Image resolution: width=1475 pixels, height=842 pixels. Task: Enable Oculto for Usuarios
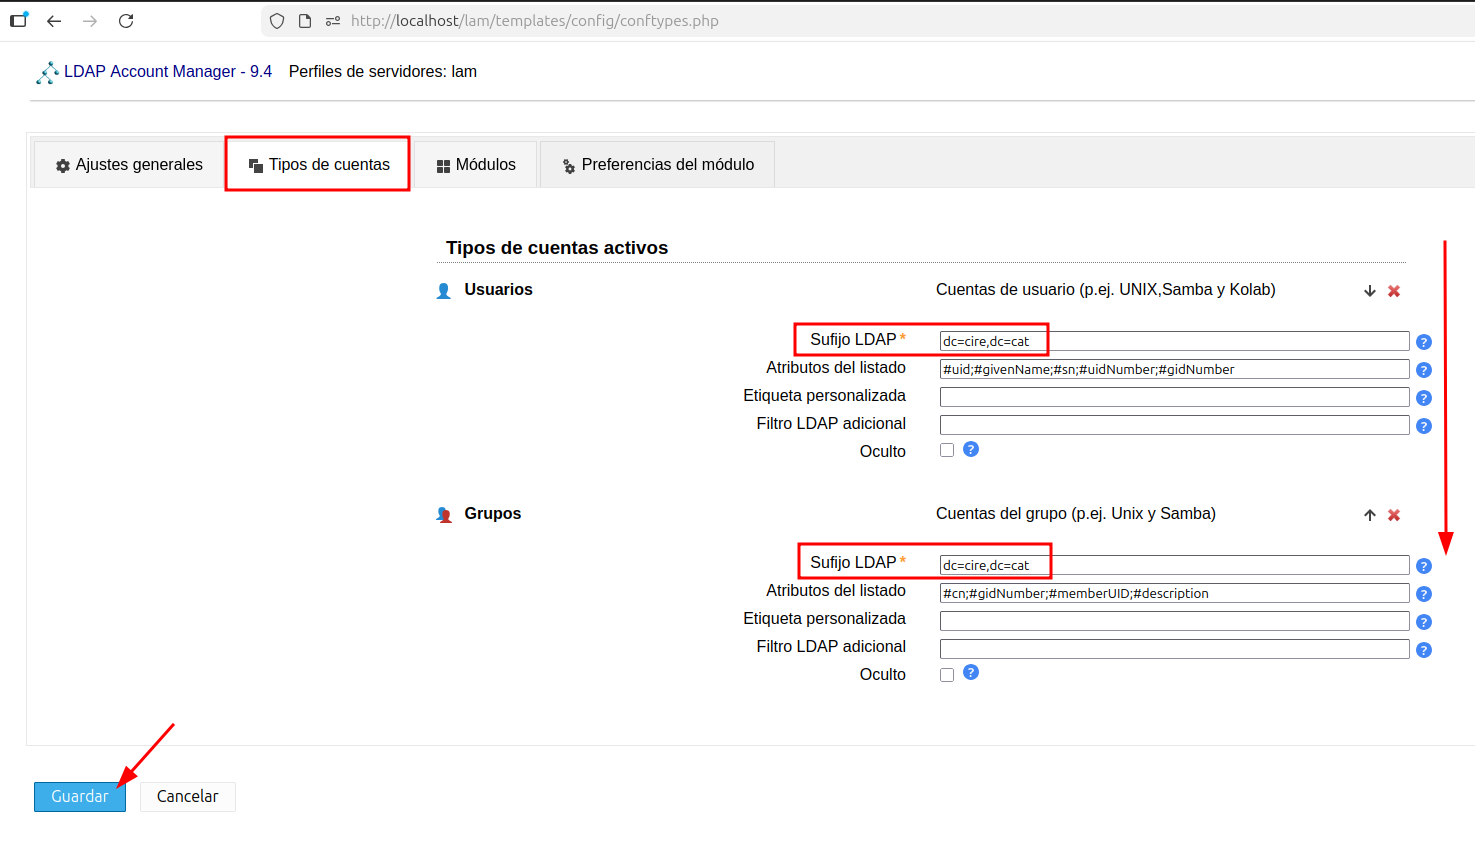pos(946,450)
